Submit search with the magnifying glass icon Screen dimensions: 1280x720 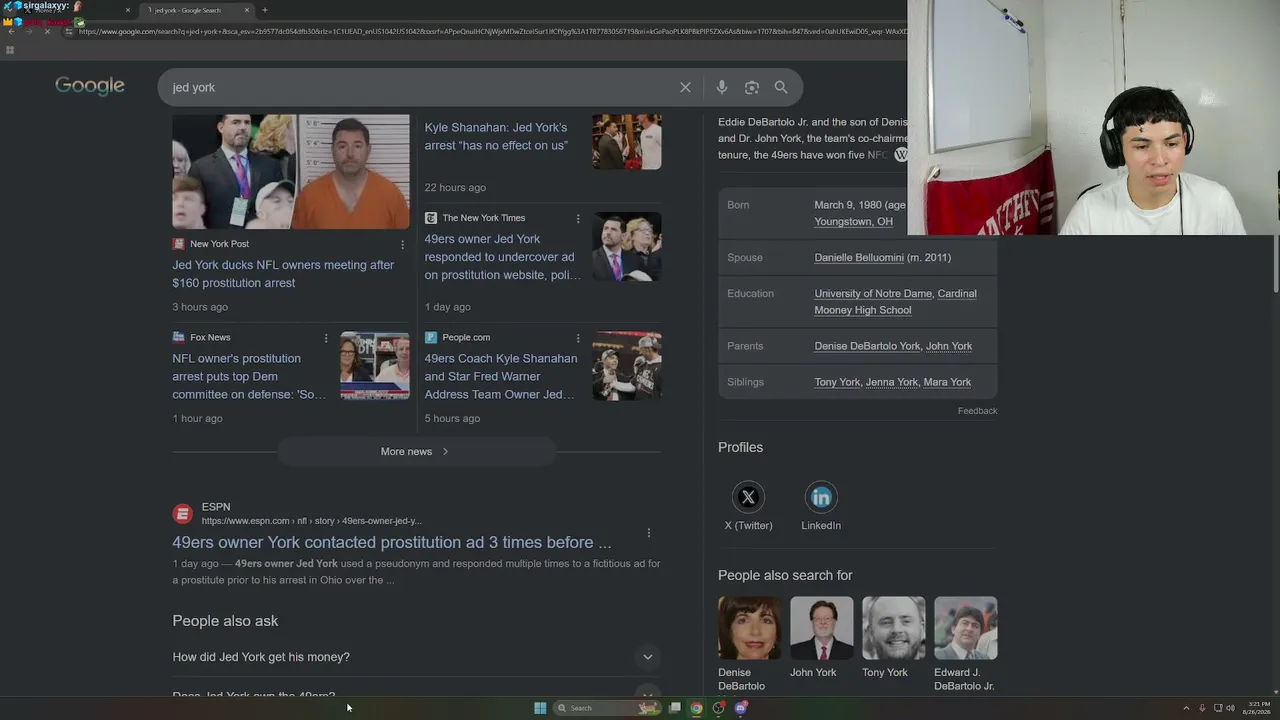click(x=781, y=87)
